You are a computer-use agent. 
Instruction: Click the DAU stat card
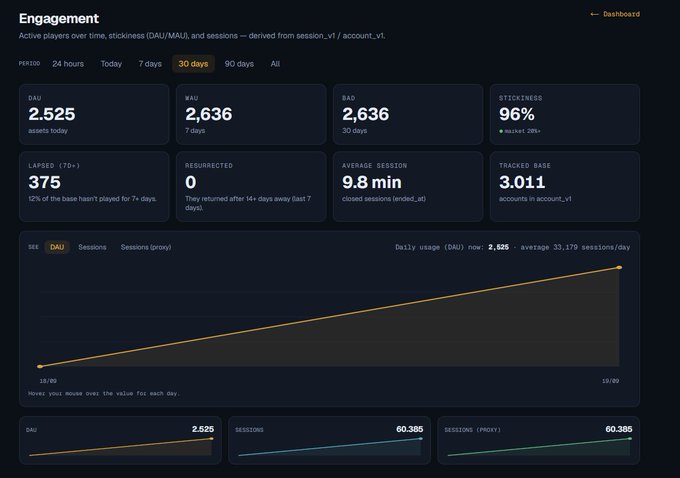coord(94,115)
